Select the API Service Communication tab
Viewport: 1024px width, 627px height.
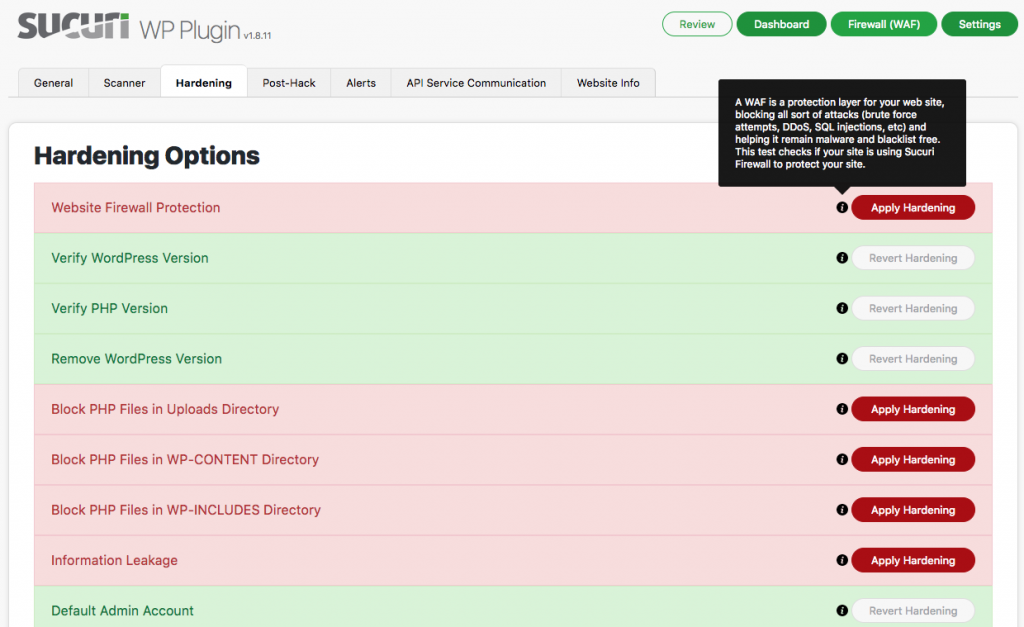[x=476, y=83]
